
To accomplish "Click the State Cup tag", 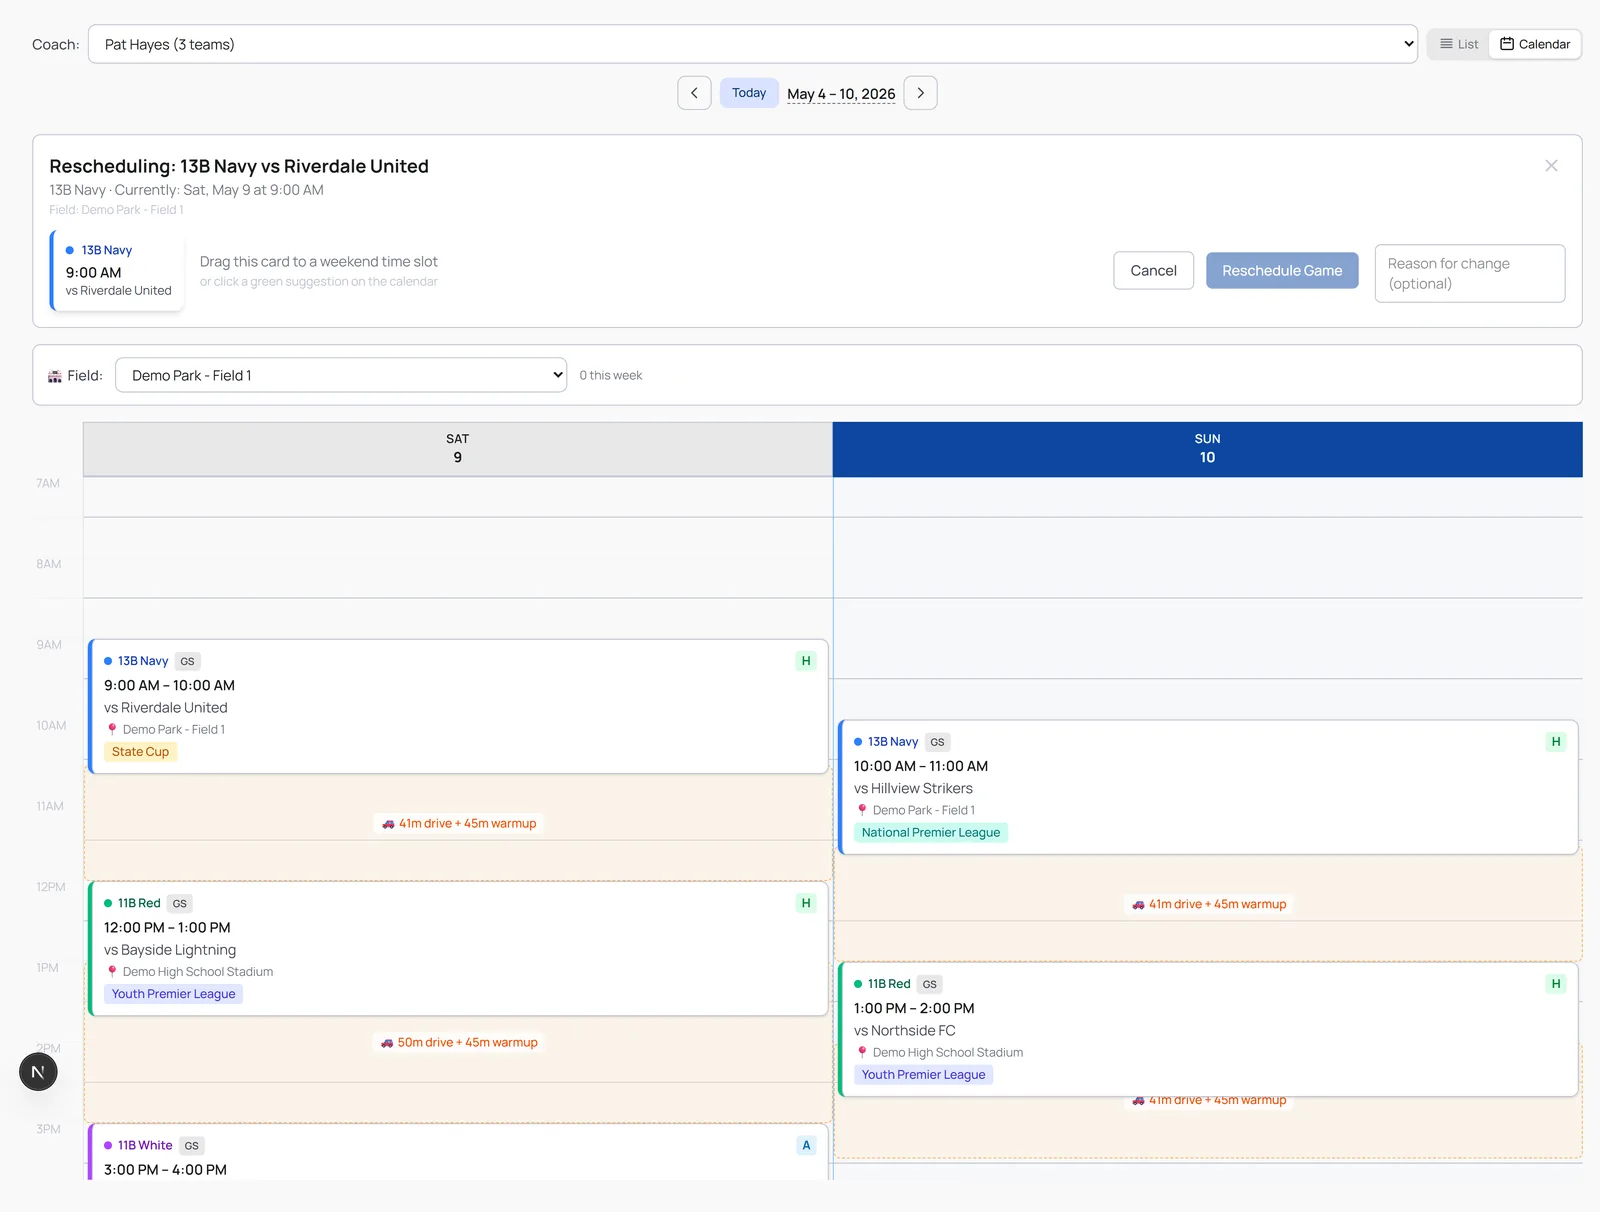I will pyautogui.click(x=140, y=752).
